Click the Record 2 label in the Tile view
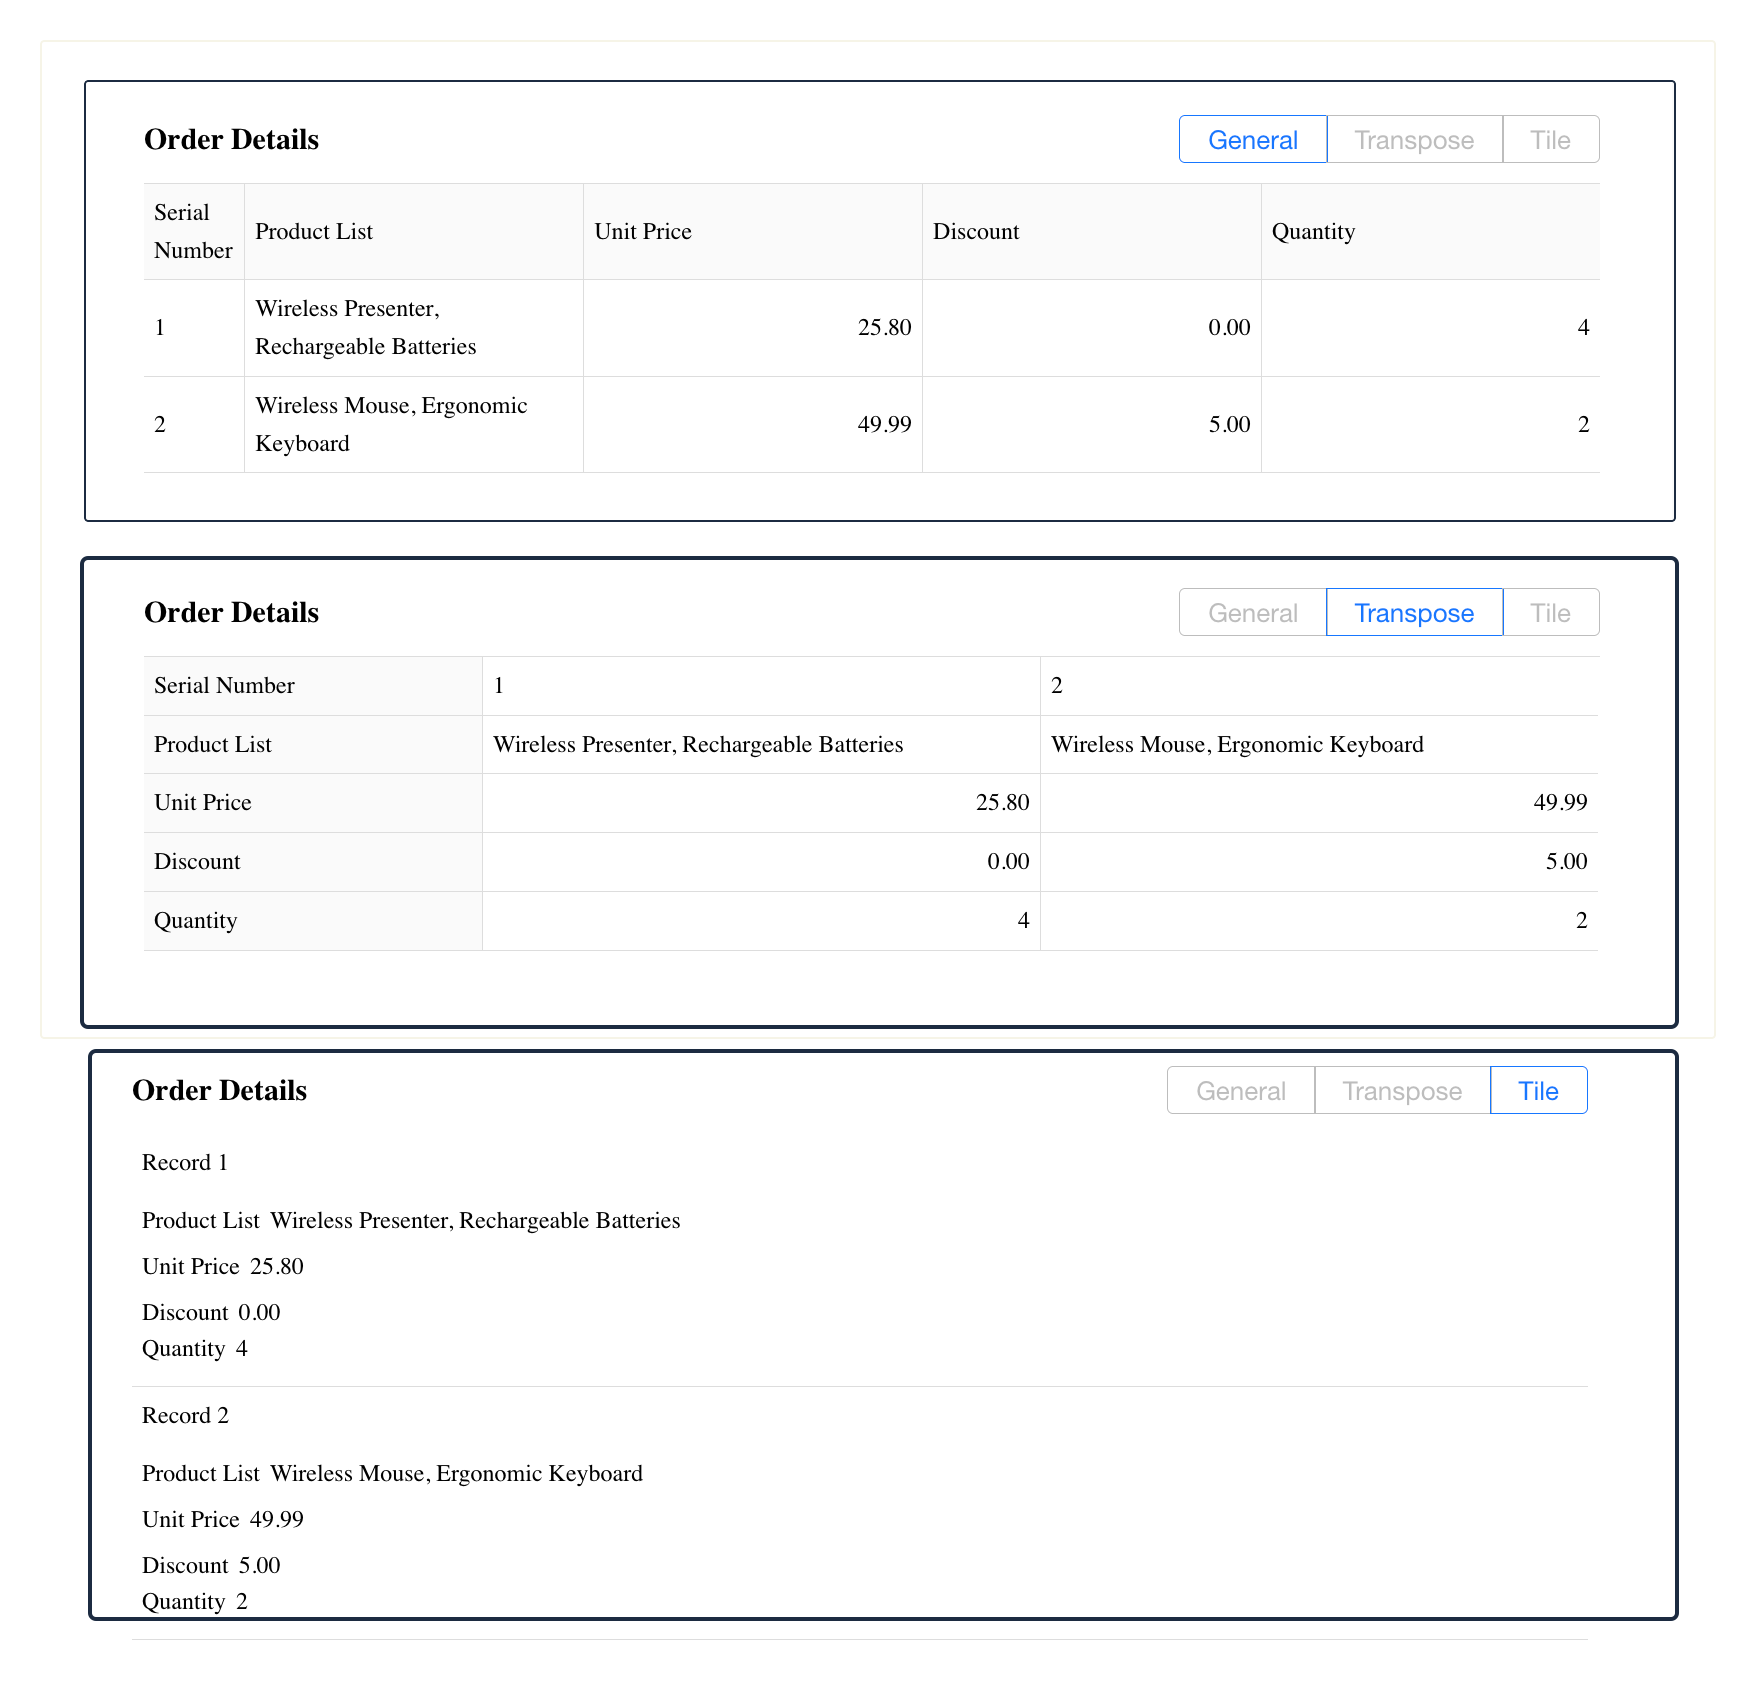Image resolution: width=1756 pixels, height=1681 pixels. pyautogui.click(x=185, y=1416)
